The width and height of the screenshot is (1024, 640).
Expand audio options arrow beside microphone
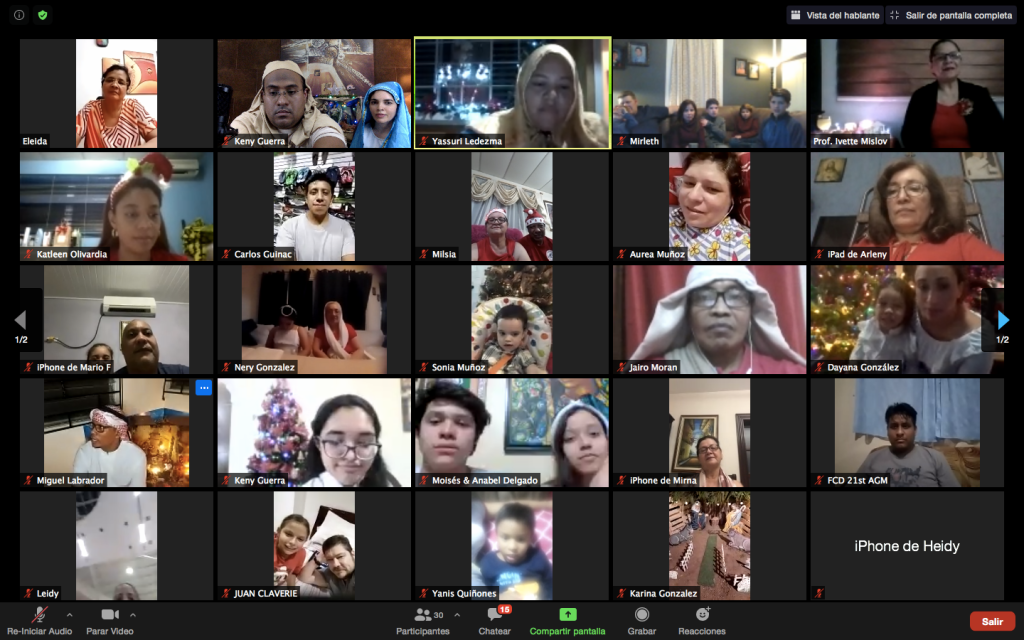pos(69,615)
